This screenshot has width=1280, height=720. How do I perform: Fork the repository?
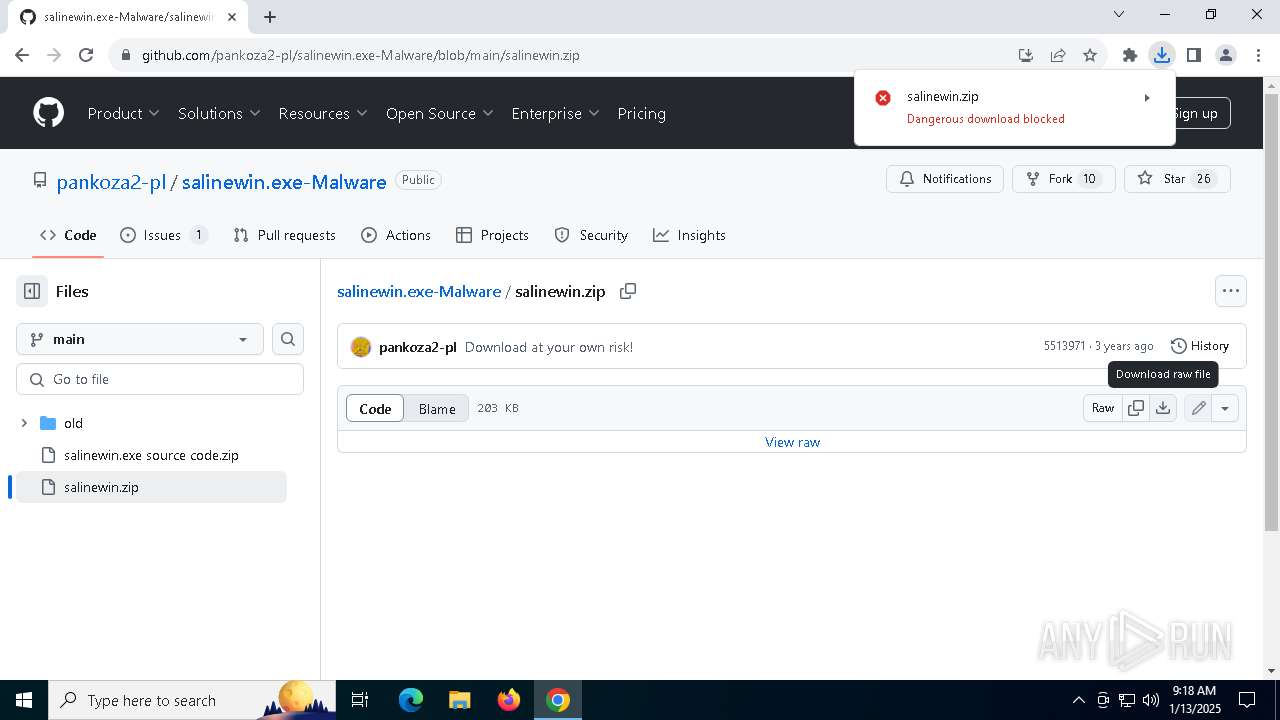1064,179
